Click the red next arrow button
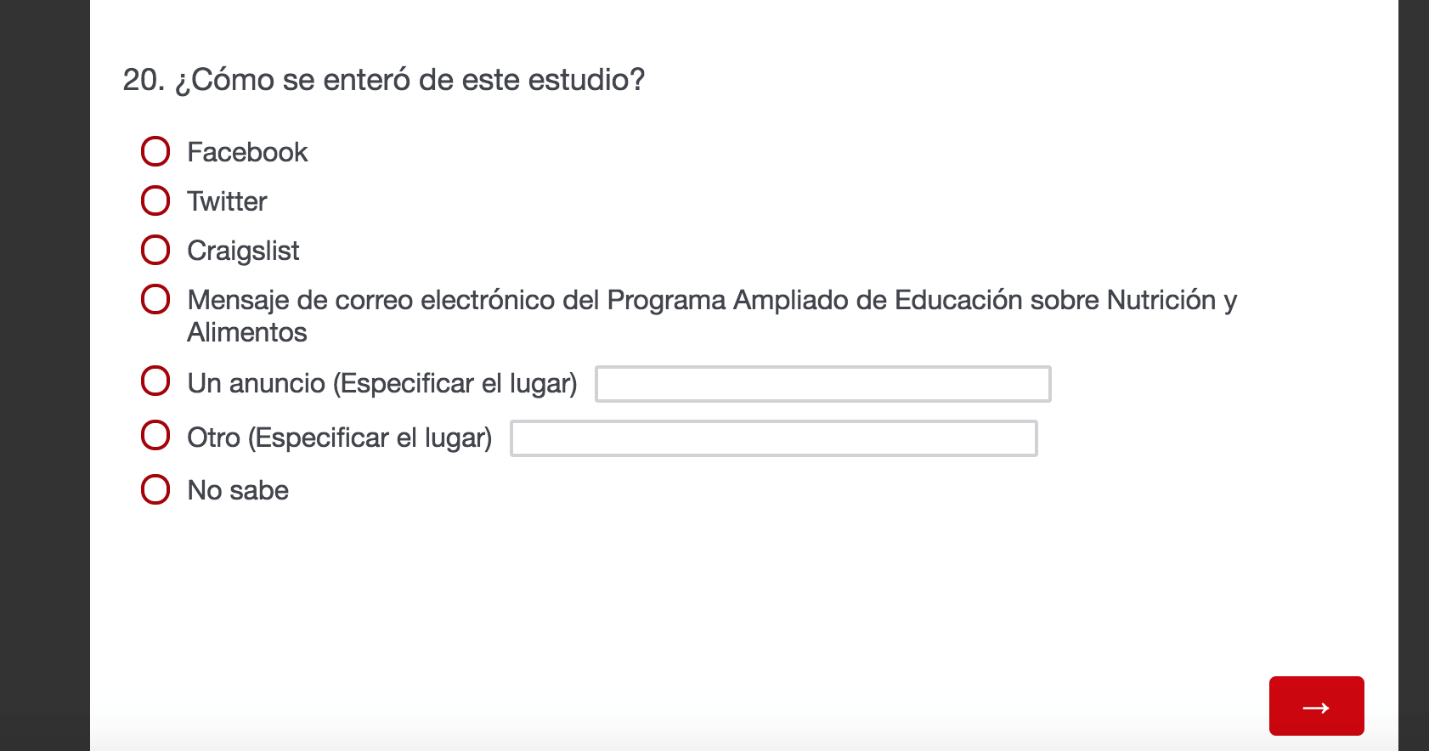This screenshot has height=751, width=1429. [1316, 706]
